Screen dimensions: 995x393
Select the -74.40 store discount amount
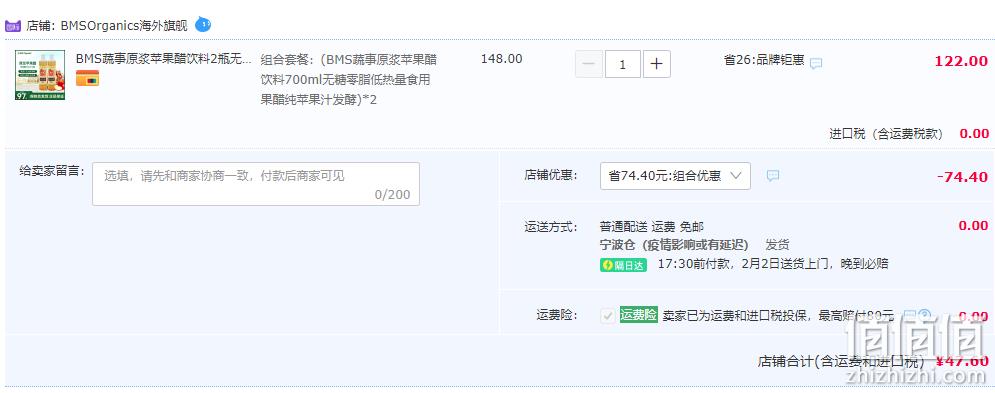click(x=963, y=177)
